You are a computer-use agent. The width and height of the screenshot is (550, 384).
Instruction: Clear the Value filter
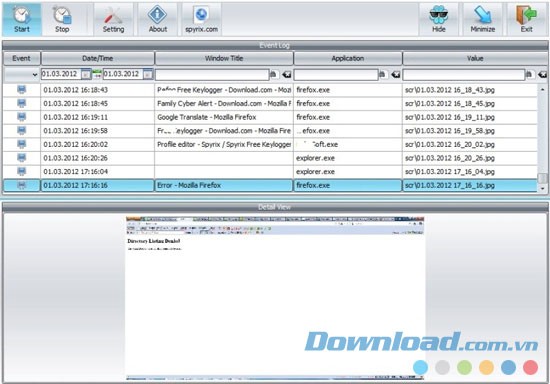(x=542, y=74)
